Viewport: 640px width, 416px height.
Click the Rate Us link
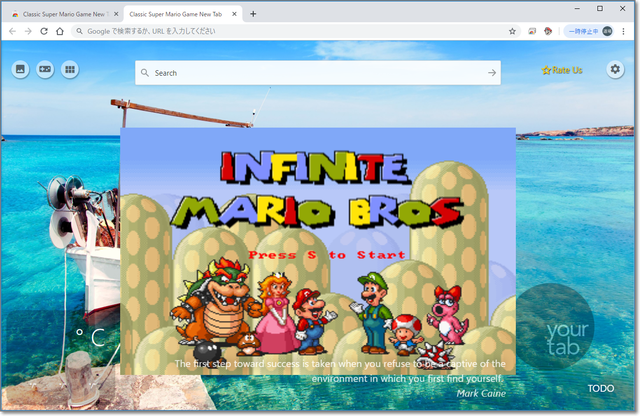[x=561, y=70]
